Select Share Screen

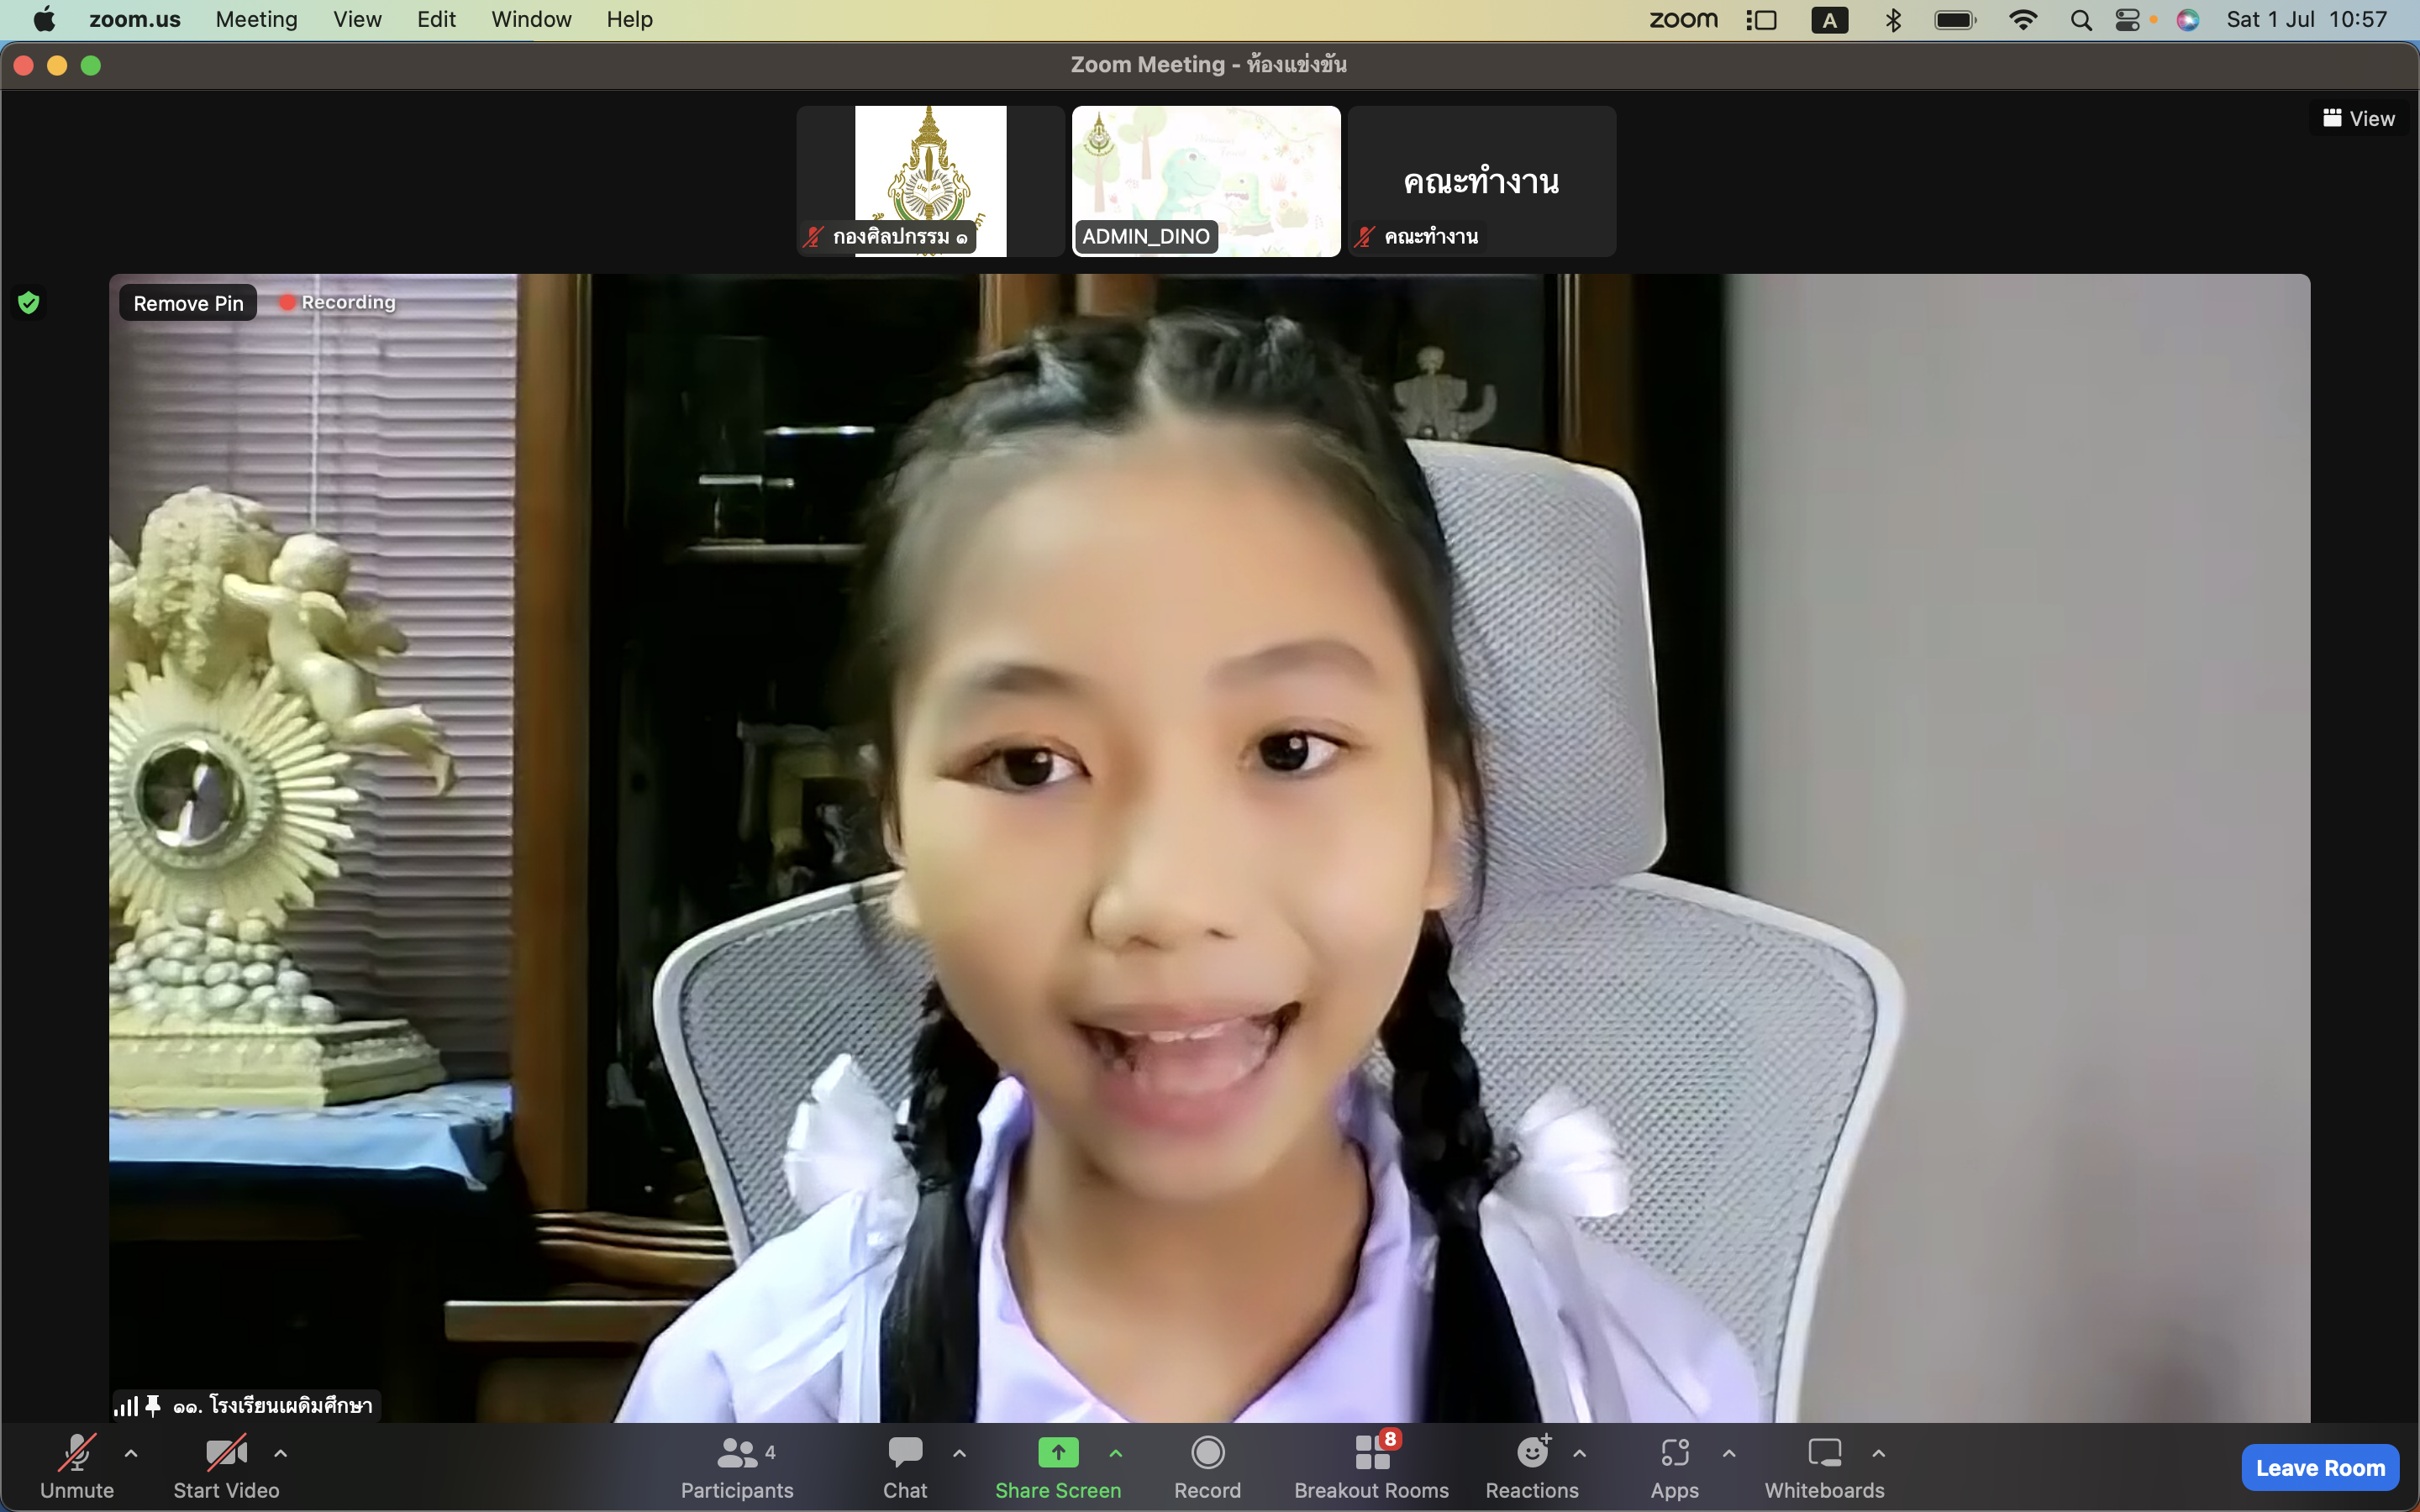click(1058, 1467)
